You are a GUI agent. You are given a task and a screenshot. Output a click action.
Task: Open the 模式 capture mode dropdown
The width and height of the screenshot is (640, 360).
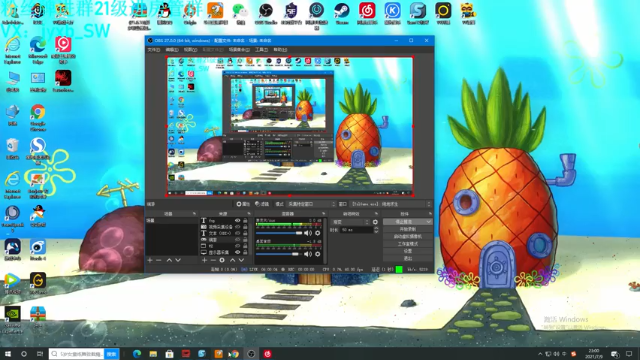(311, 204)
